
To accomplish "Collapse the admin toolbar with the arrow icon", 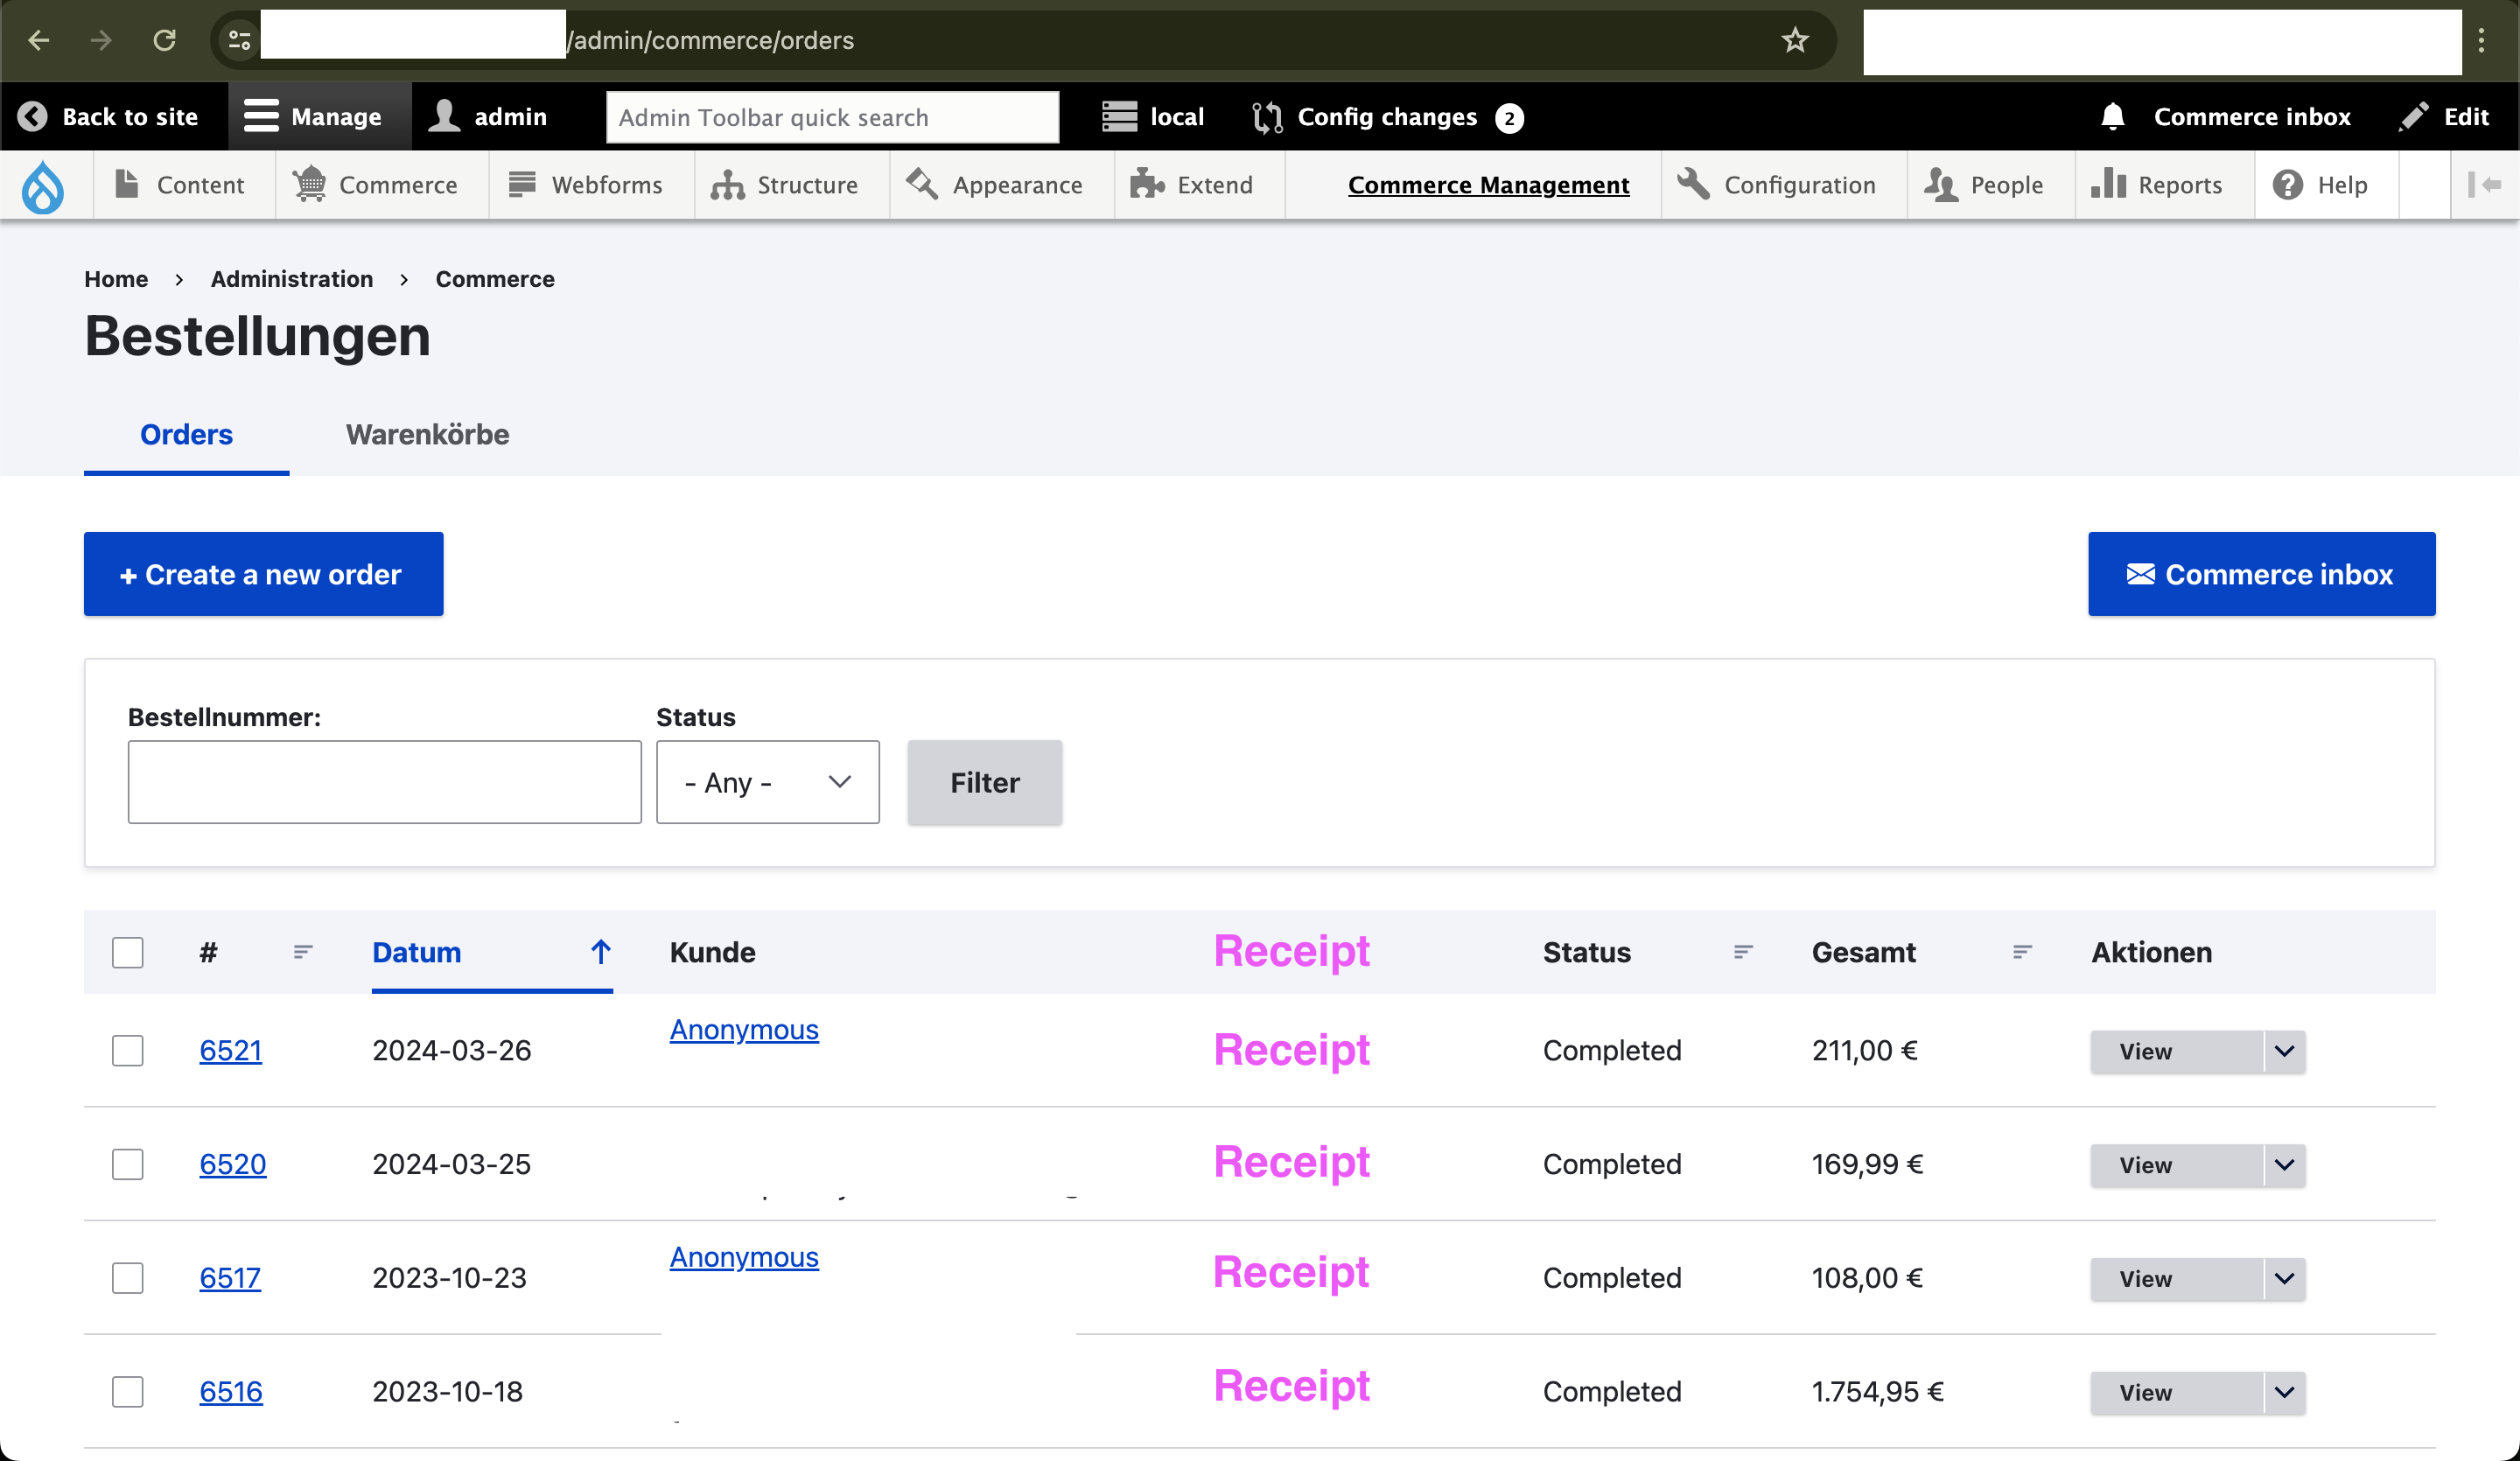I will [x=2486, y=185].
